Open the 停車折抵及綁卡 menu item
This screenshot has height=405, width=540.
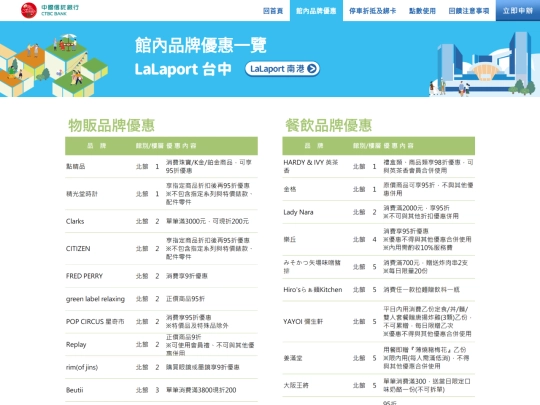pos(372,11)
